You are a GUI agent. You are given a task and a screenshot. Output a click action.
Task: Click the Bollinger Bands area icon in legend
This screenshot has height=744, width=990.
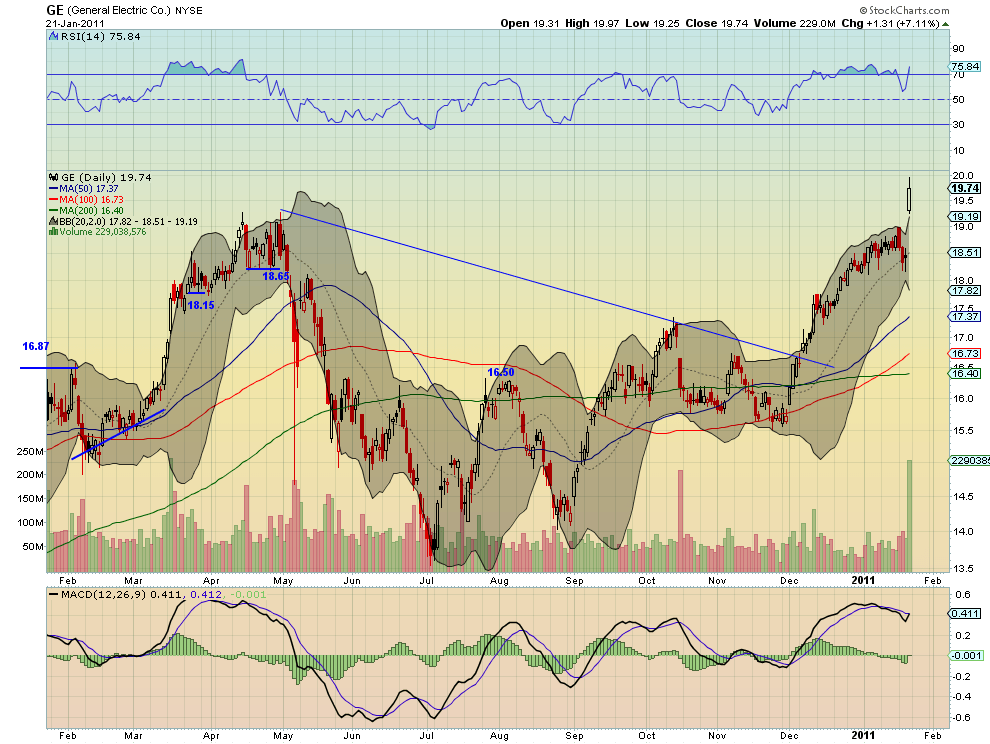pos(54,222)
